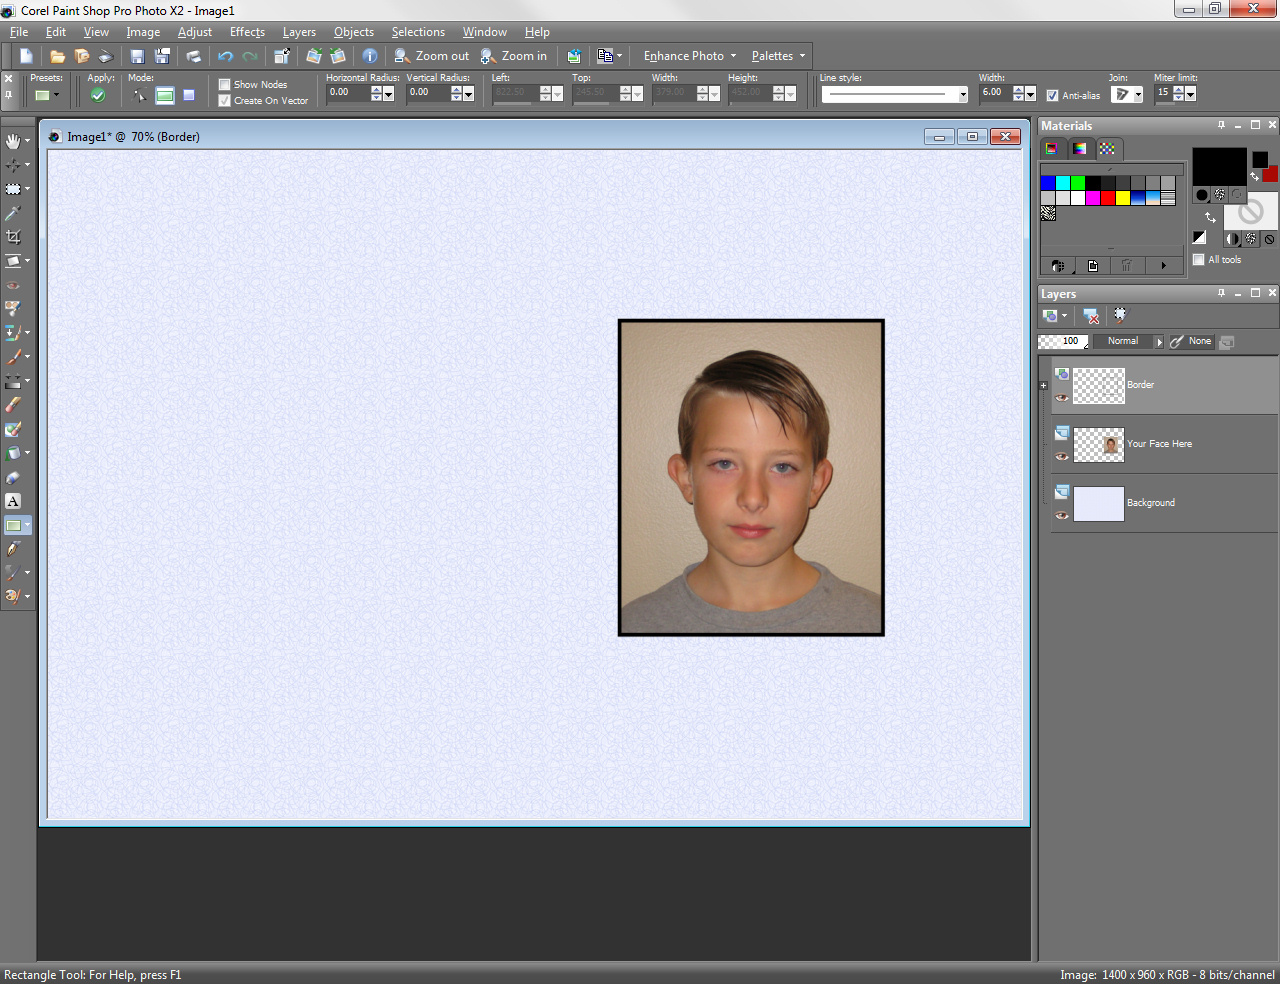The image size is (1280, 984).
Task: Select the Text tool
Action: pyautogui.click(x=13, y=501)
